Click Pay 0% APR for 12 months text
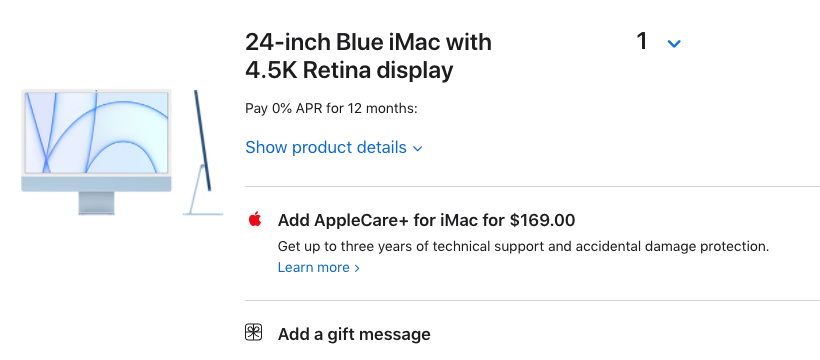The height and width of the screenshot is (360, 820). [x=332, y=109]
